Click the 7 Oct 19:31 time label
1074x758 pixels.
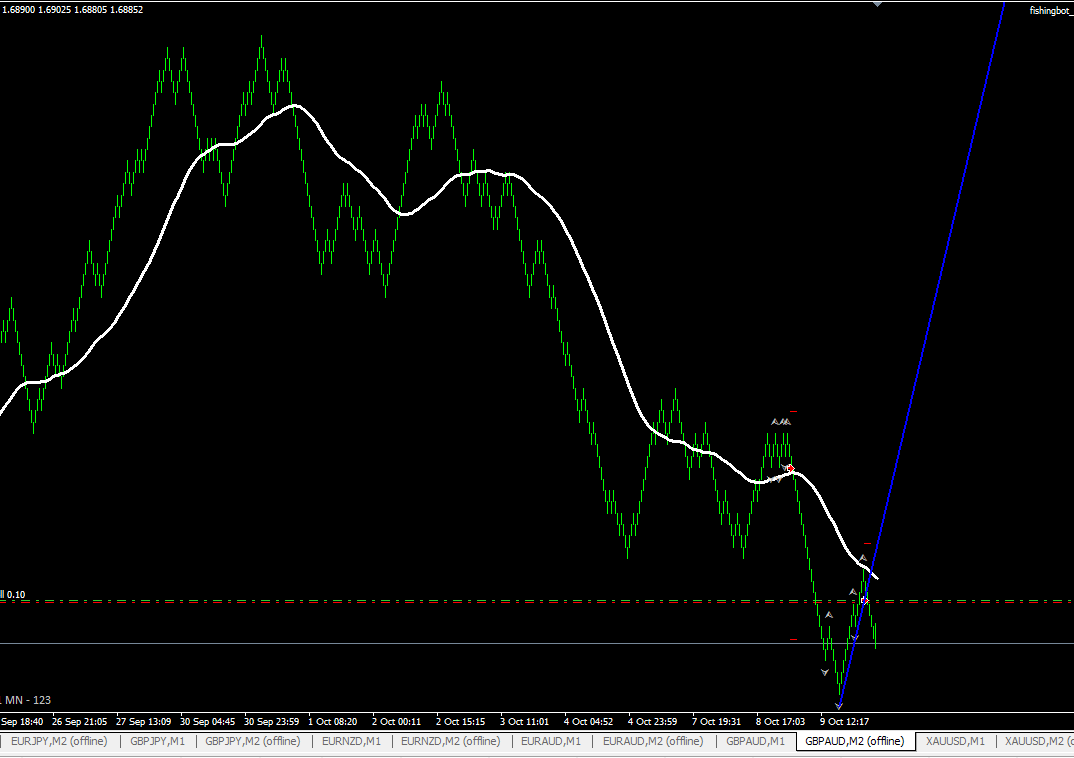pyautogui.click(x=716, y=721)
